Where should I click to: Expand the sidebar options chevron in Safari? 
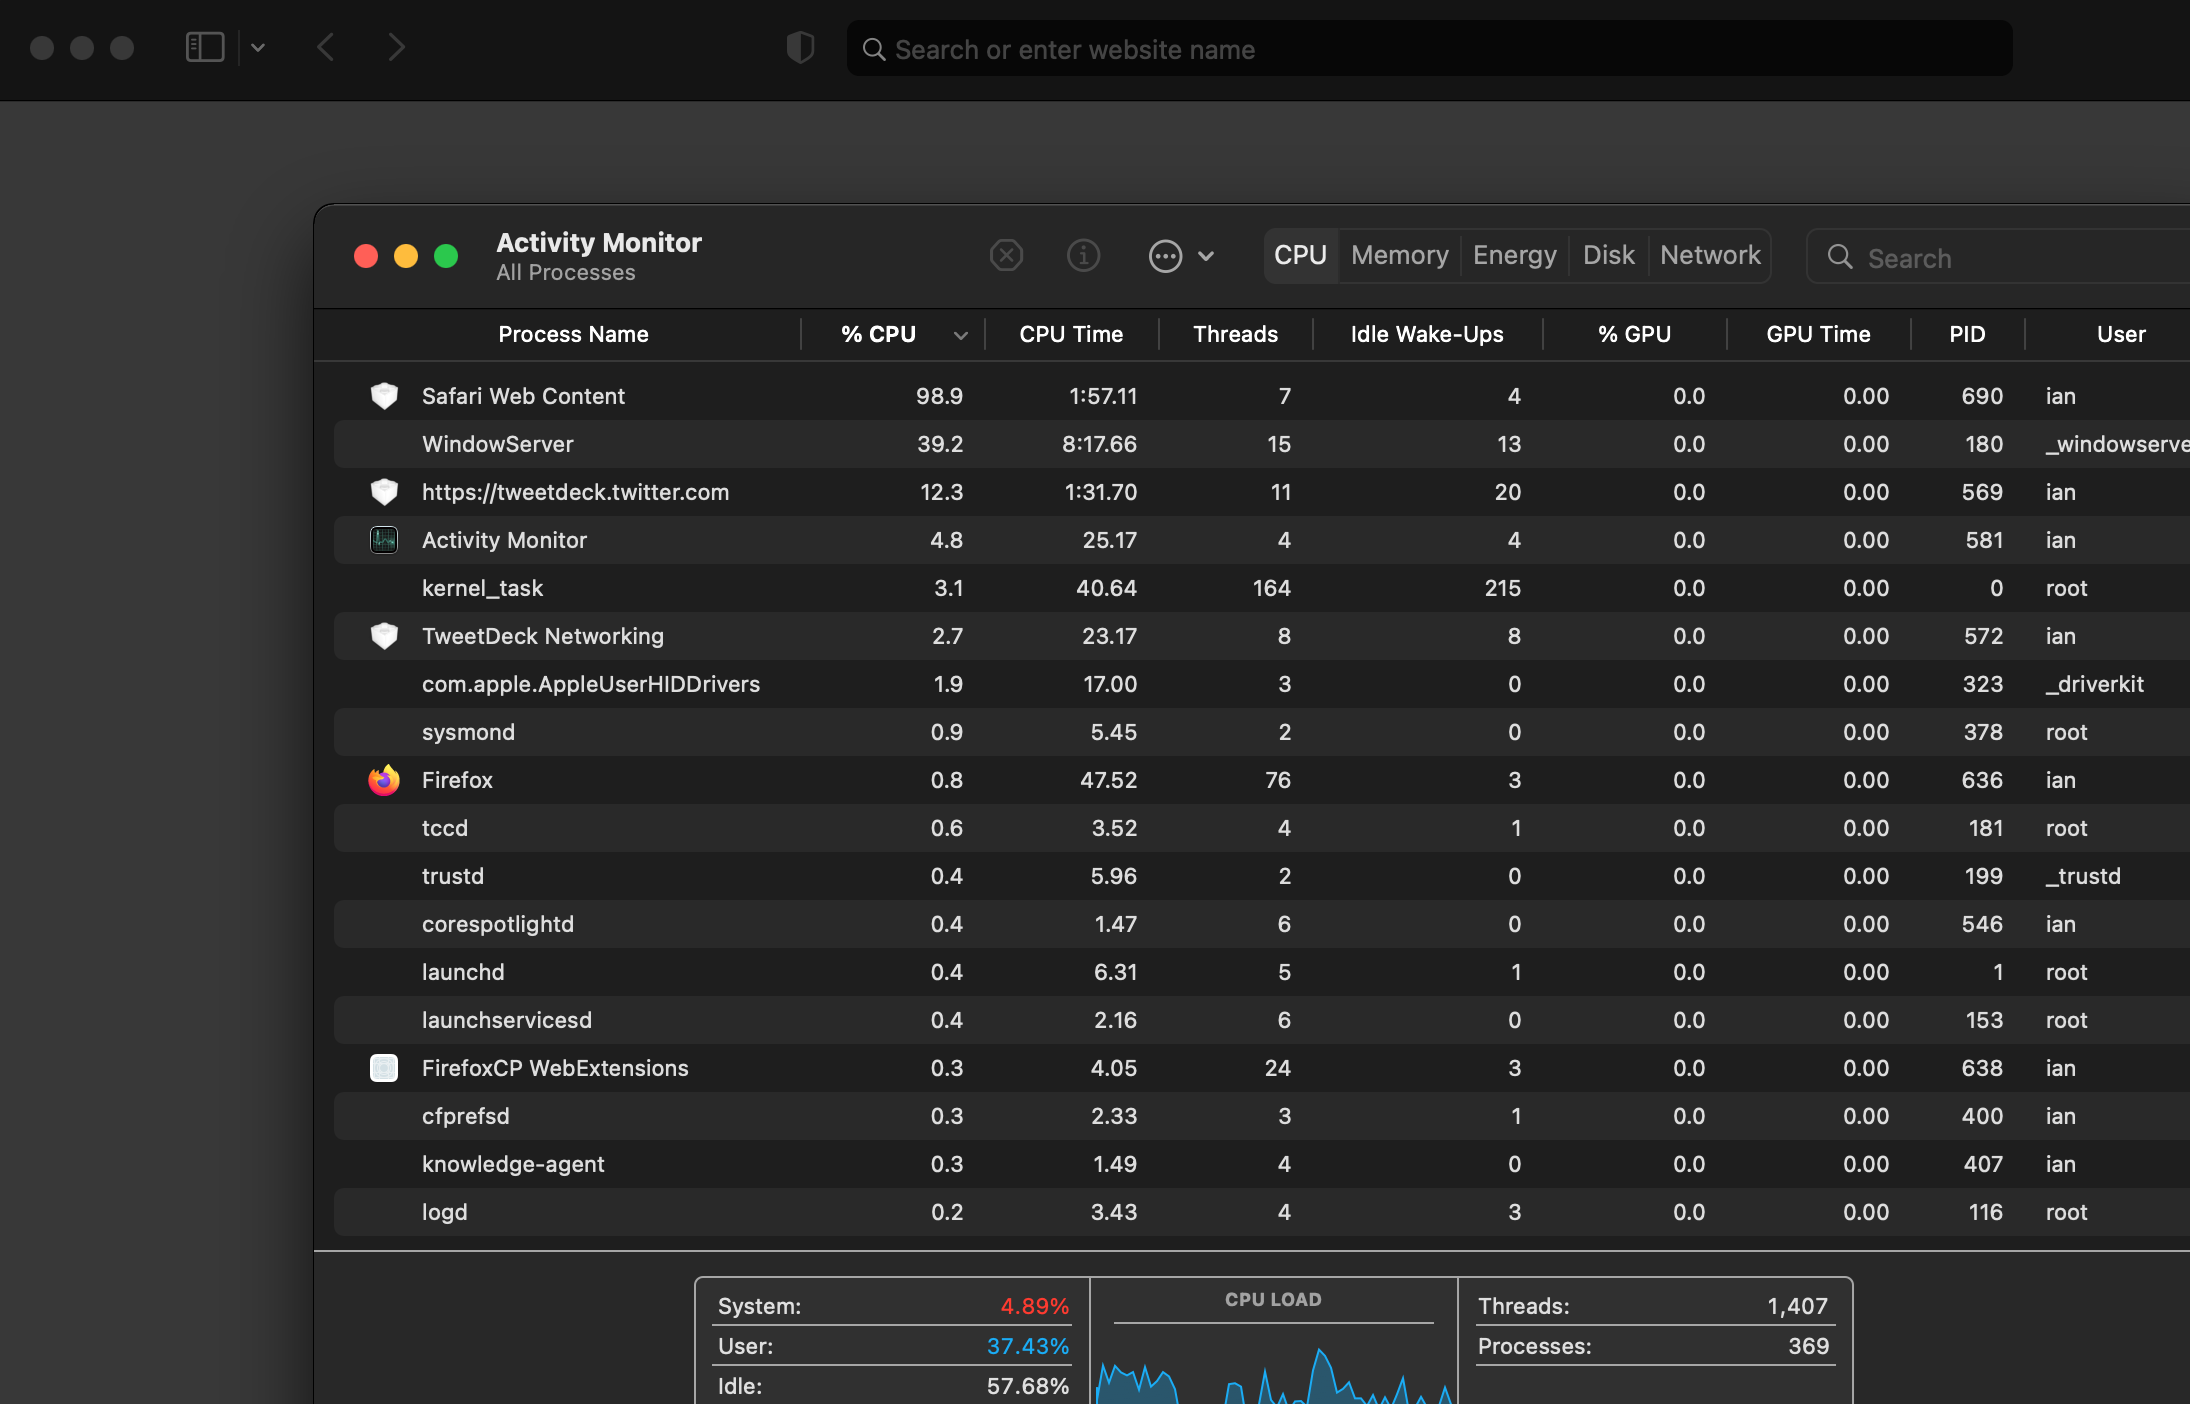[x=258, y=47]
